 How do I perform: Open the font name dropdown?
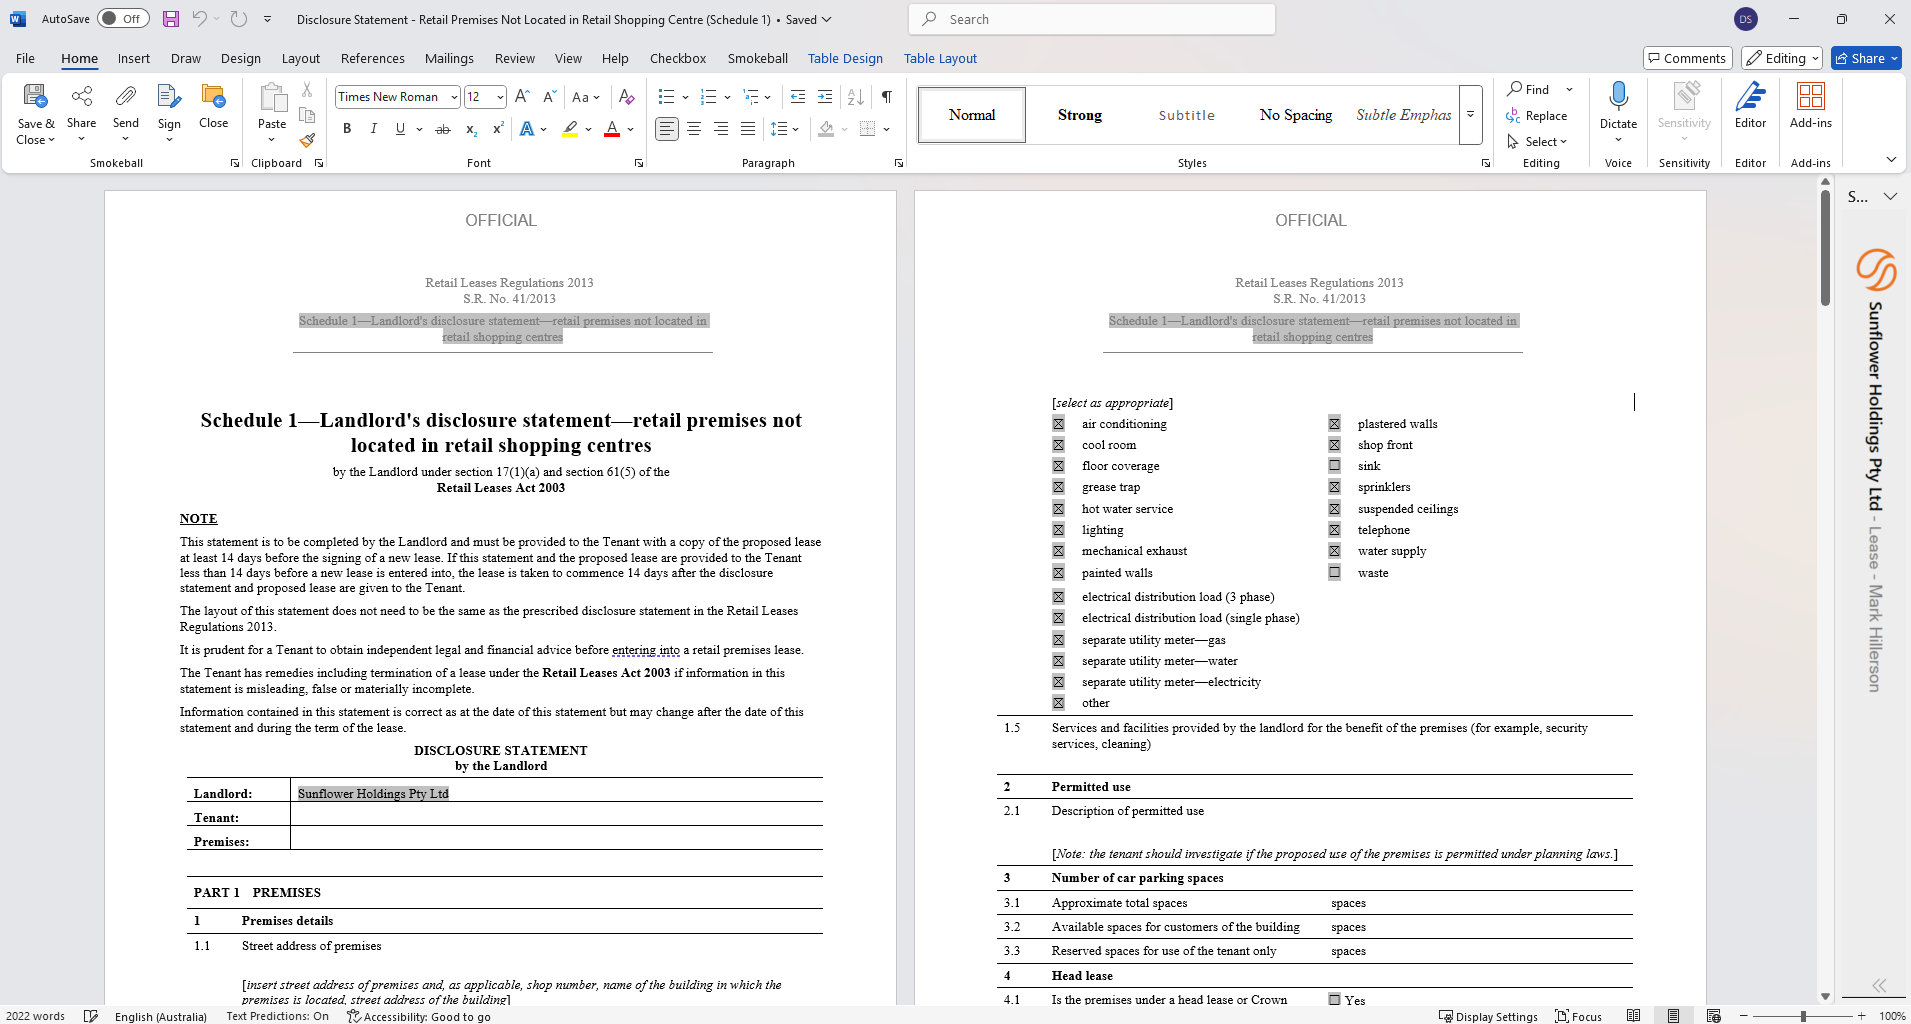[x=454, y=97]
